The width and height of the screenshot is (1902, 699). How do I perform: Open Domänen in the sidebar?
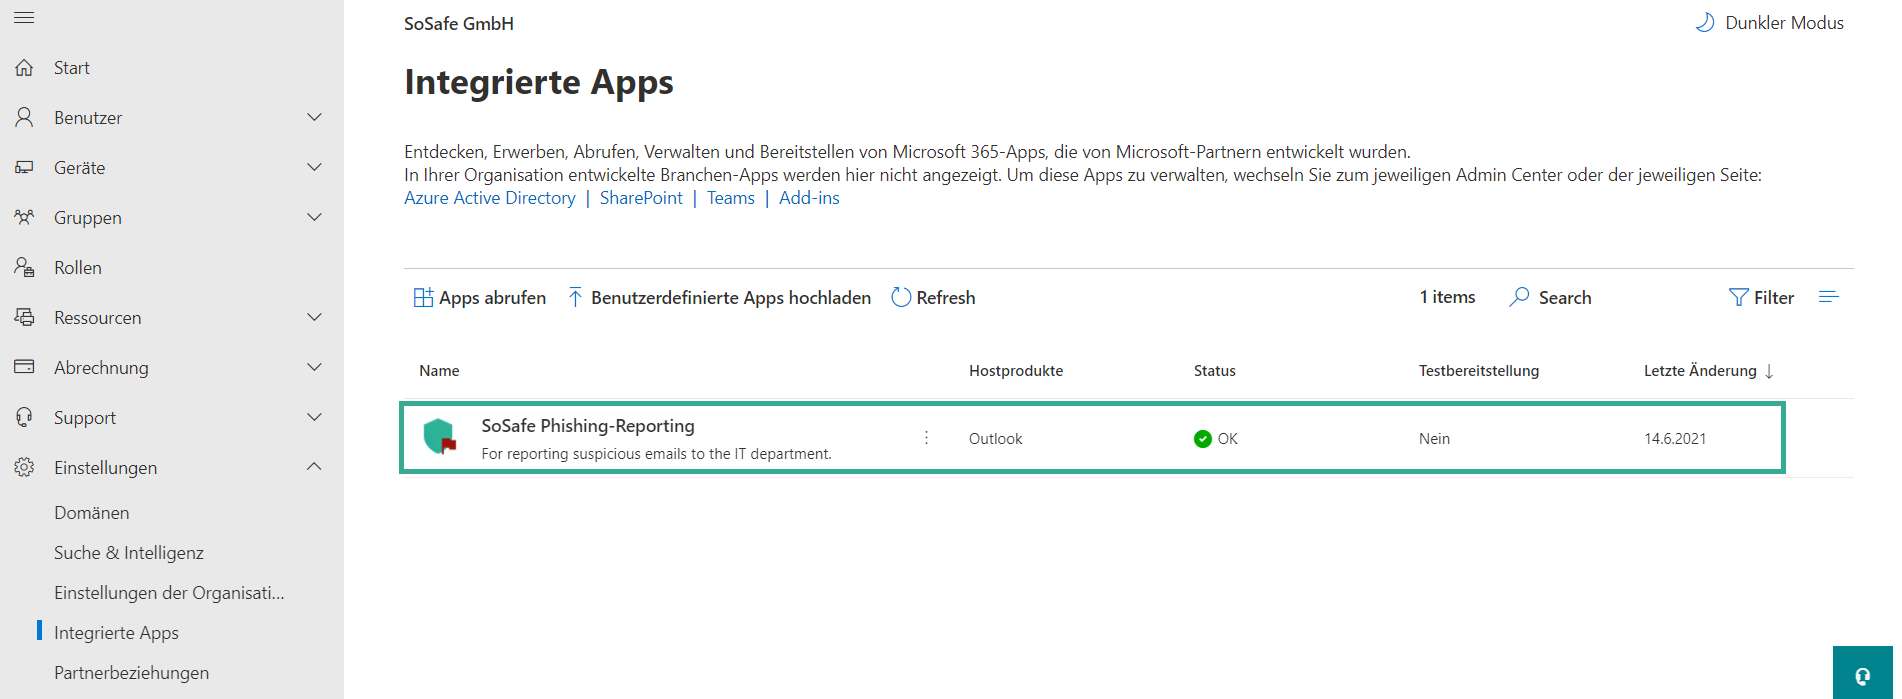[x=92, y=513]
